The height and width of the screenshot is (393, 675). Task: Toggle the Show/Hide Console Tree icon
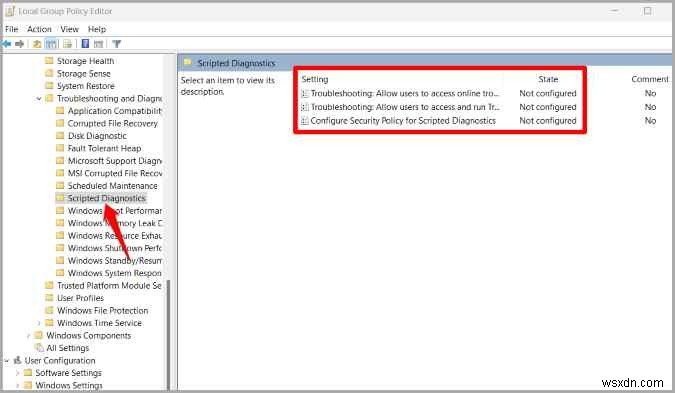point(51,43)
